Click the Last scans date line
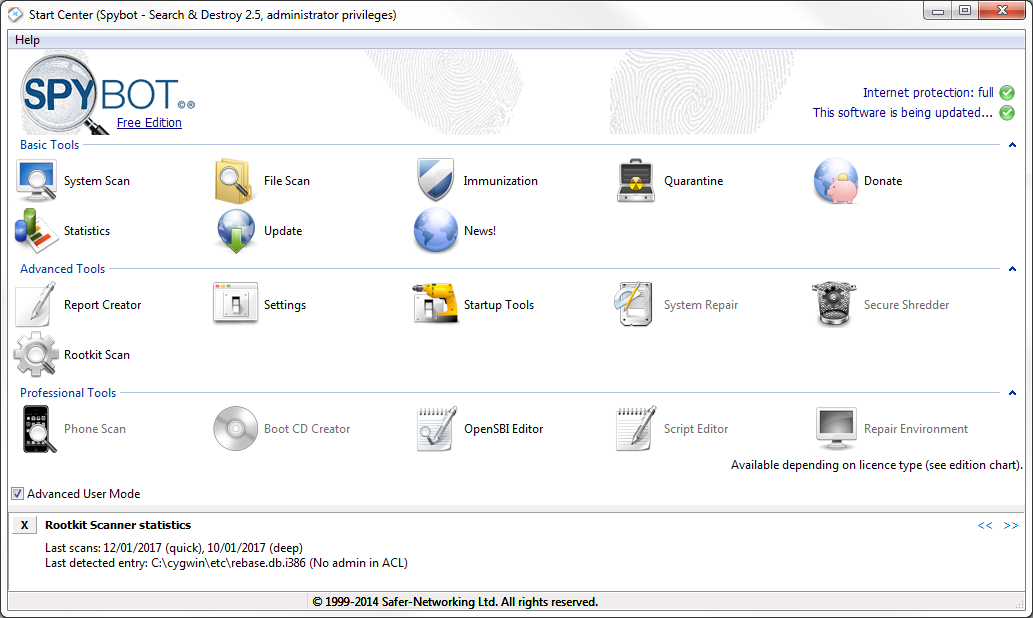 click(x=174, y=548)
